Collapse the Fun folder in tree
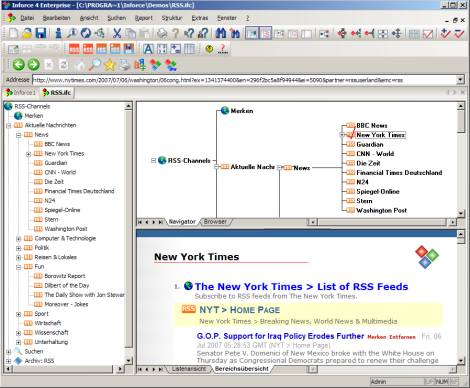This screenshot has width=470, height=388. pyautogui.click(x=19, y=267)
